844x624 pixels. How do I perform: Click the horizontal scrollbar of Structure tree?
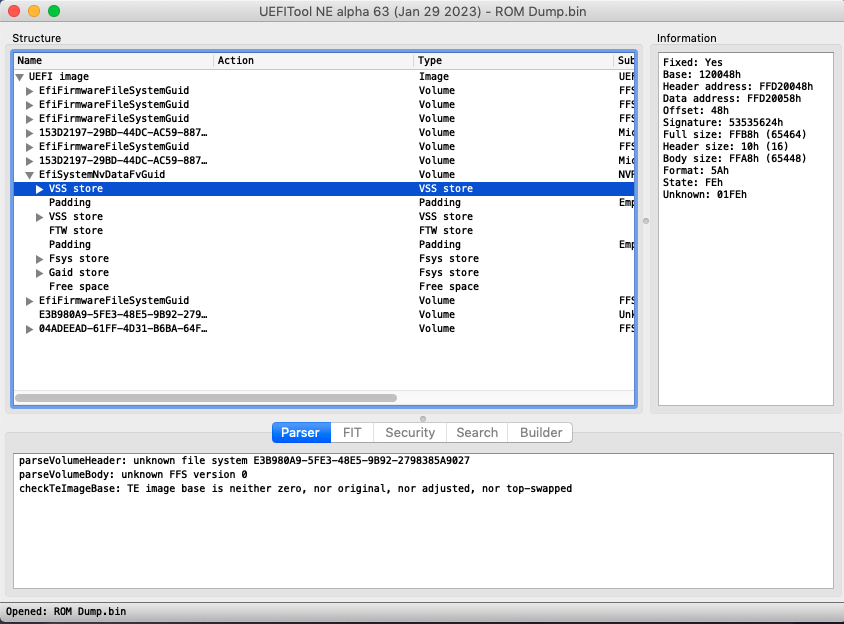click(x=206, y=398)
